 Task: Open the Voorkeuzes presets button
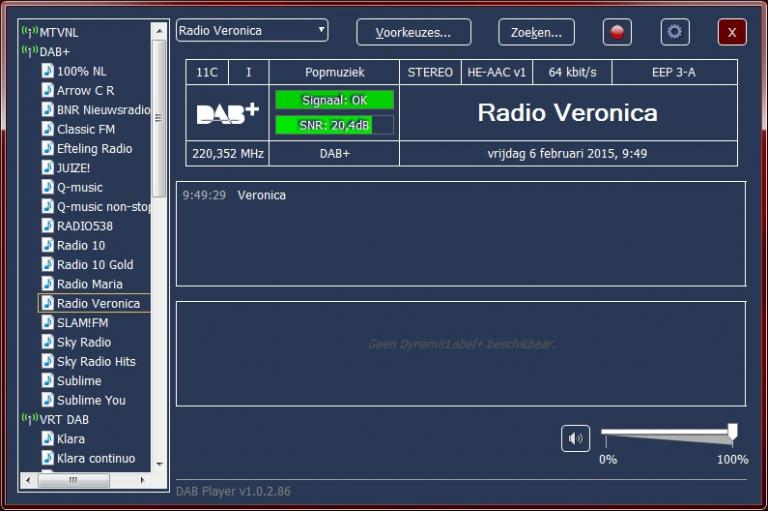point(413,32)
